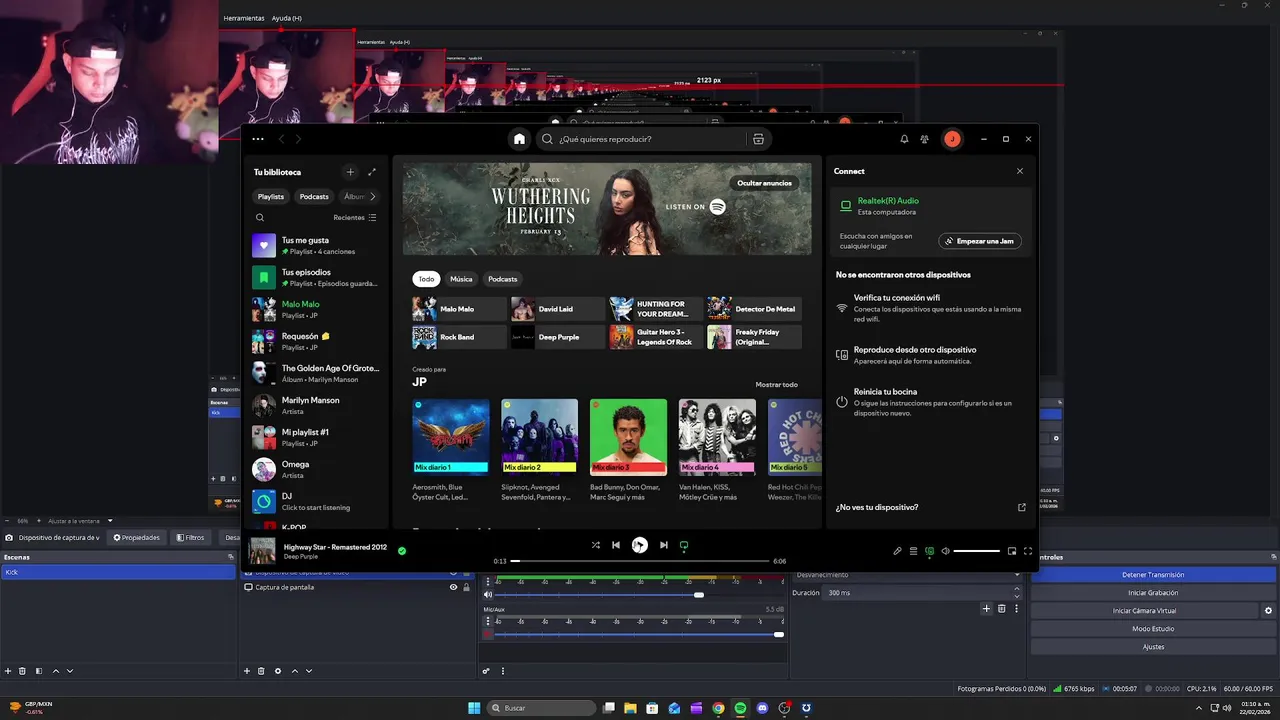Open advanced audio properties gears icon
The image size is (1280, 720).
pos(486,671)
